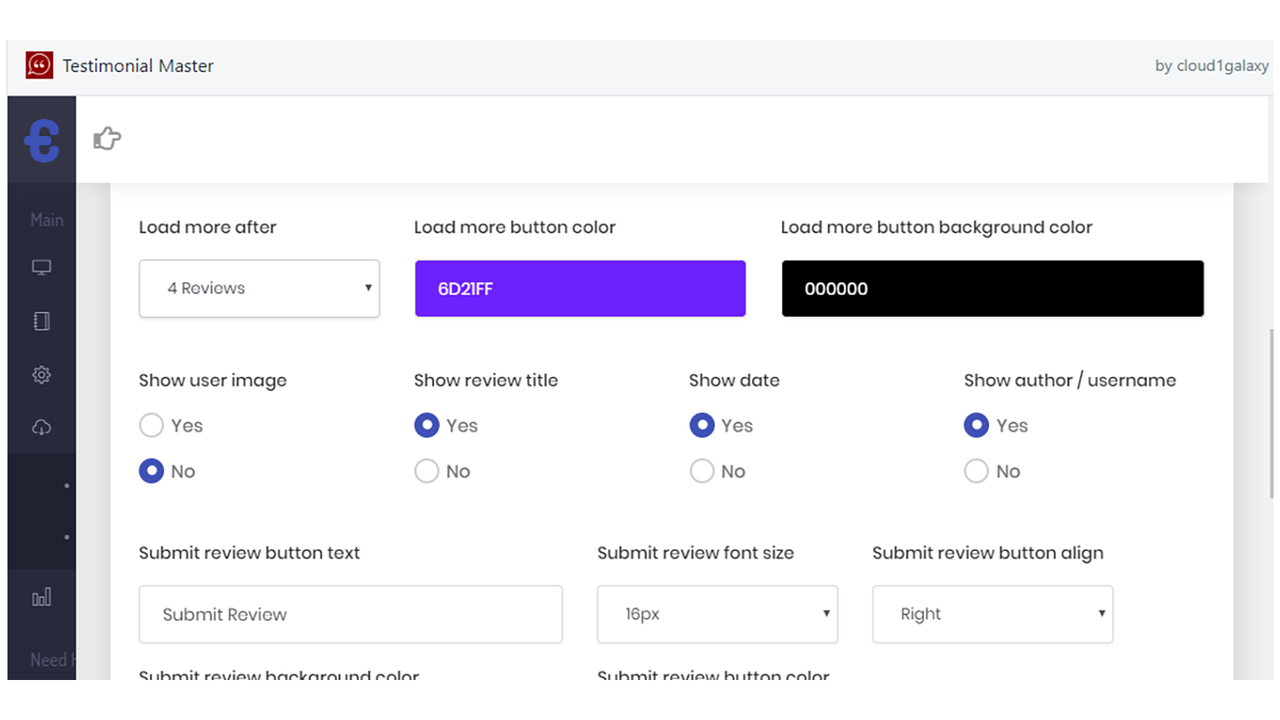Viewport: 1280px width, 720px height.
Task: Click the Need Help item in sidebar
Action: point(48,660)
